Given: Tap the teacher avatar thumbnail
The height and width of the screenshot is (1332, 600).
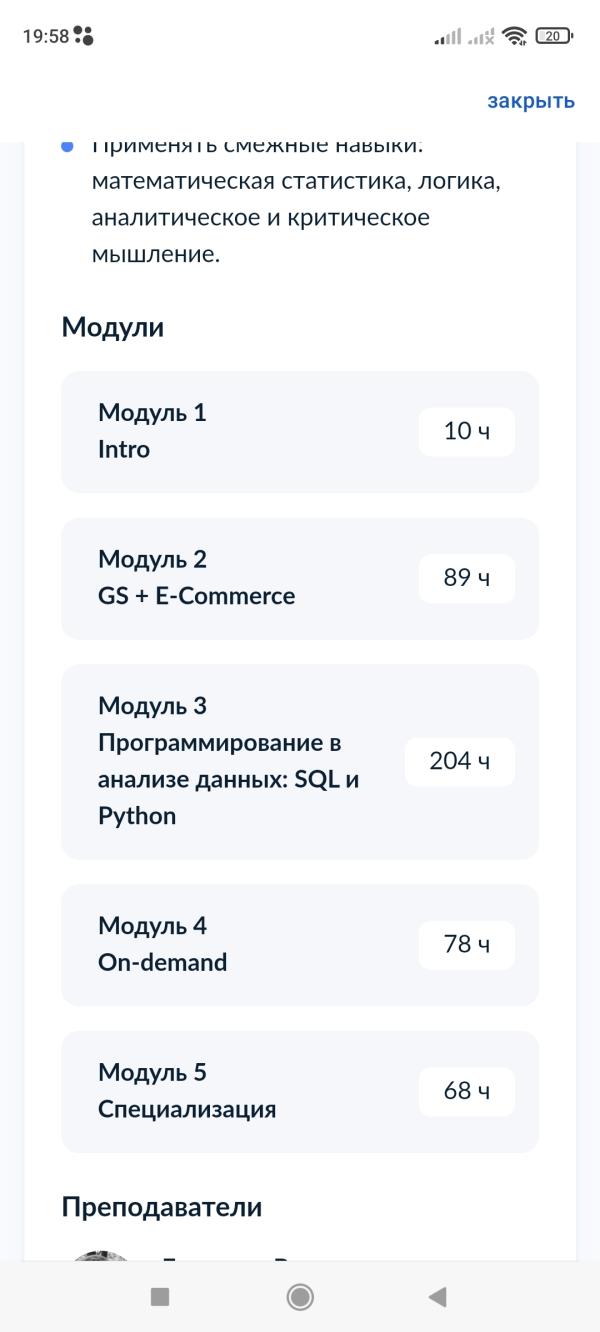Looking at the screenshot, I should pos(100,1256).
